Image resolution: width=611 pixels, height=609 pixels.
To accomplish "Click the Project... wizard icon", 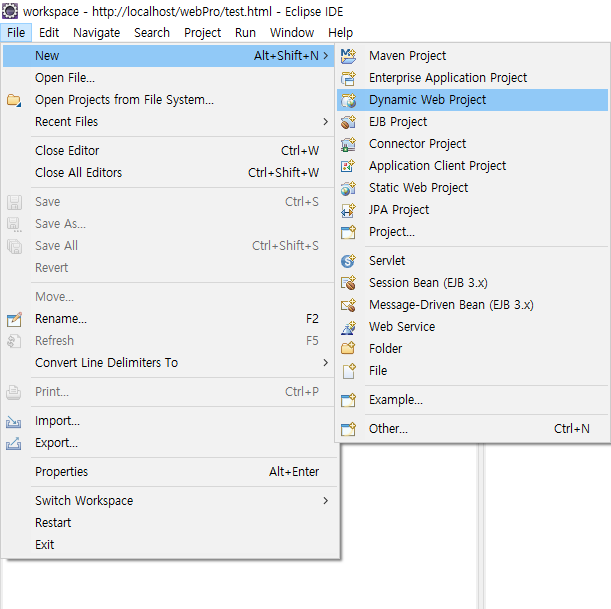I will click(348, 232).
